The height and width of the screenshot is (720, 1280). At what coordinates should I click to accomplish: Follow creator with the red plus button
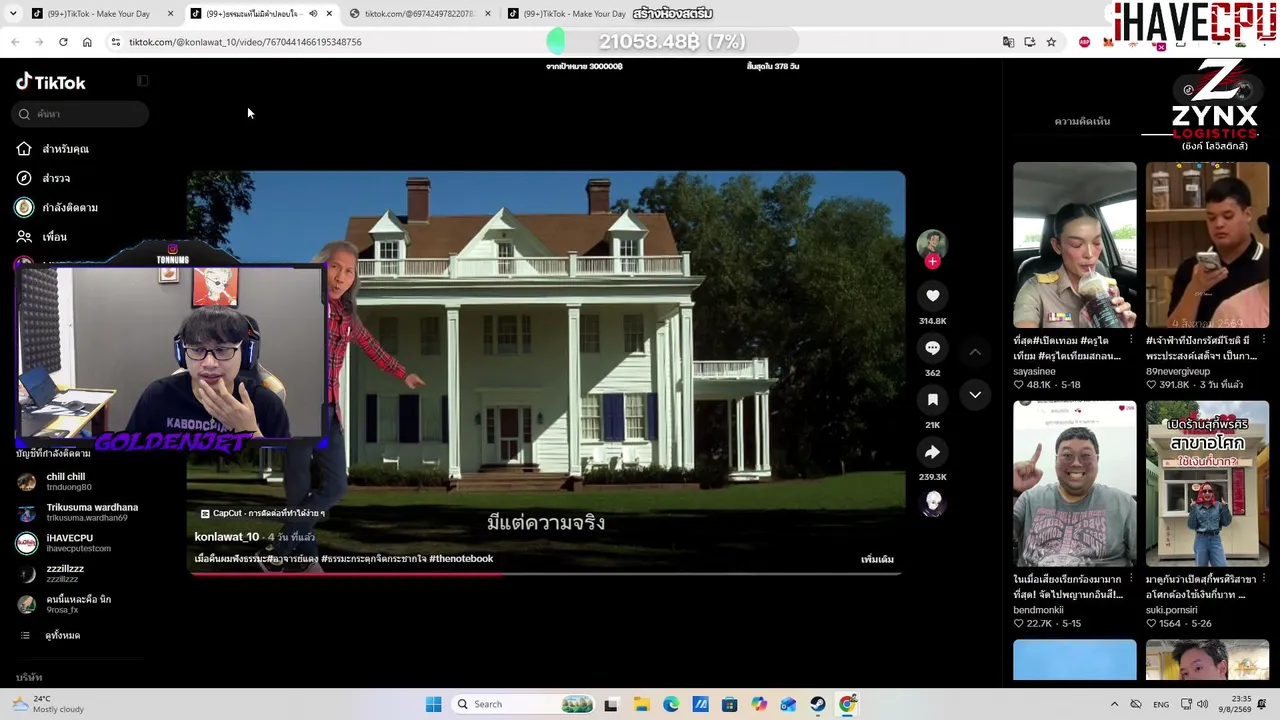point(932,262)
